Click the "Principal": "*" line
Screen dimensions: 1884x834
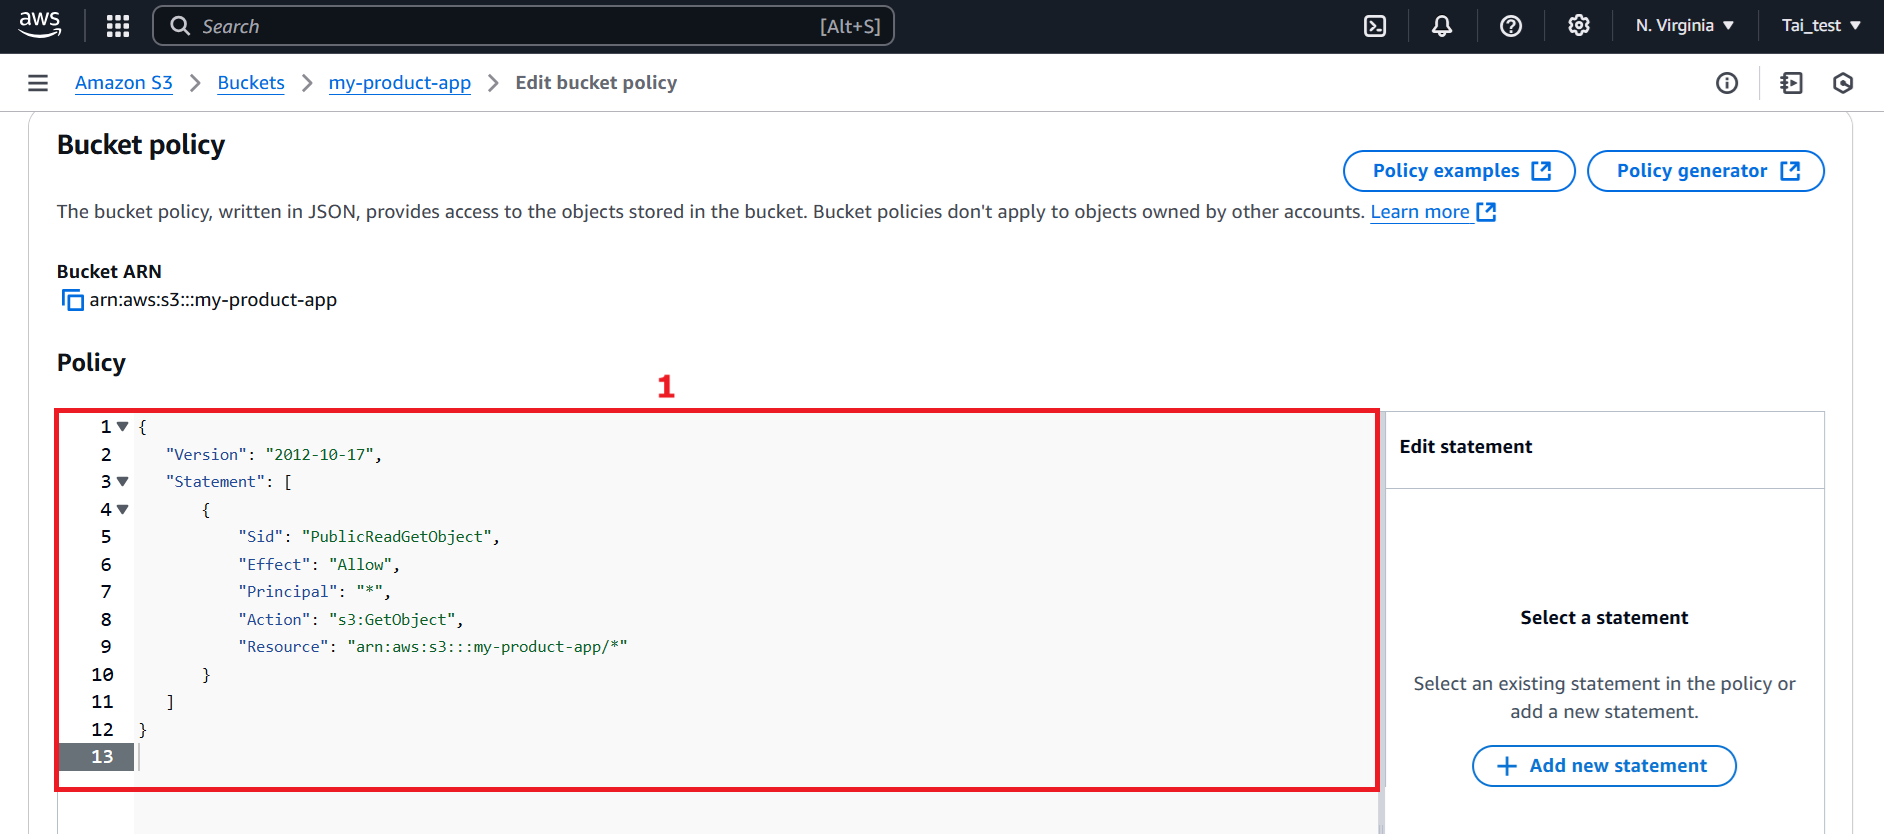pyautogui.click(x=314, y=592)
